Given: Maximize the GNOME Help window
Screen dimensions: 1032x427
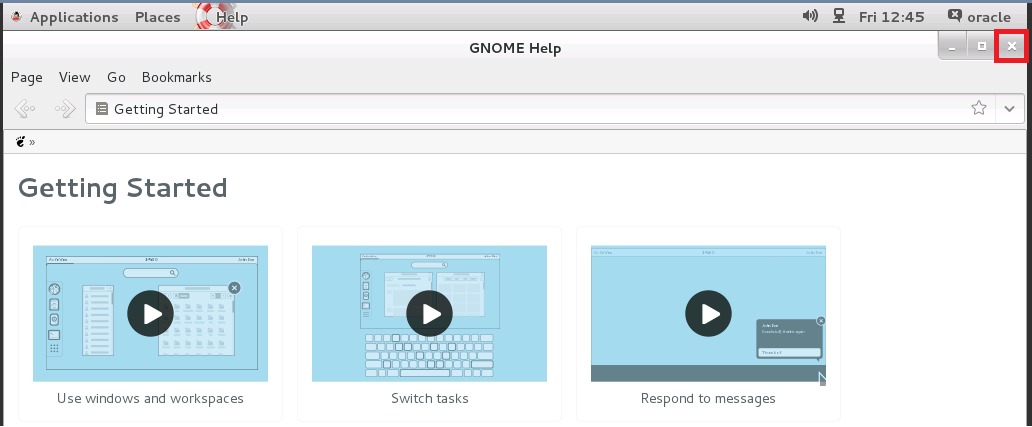Looking at the screenshot, I should (x=981, y=47).
